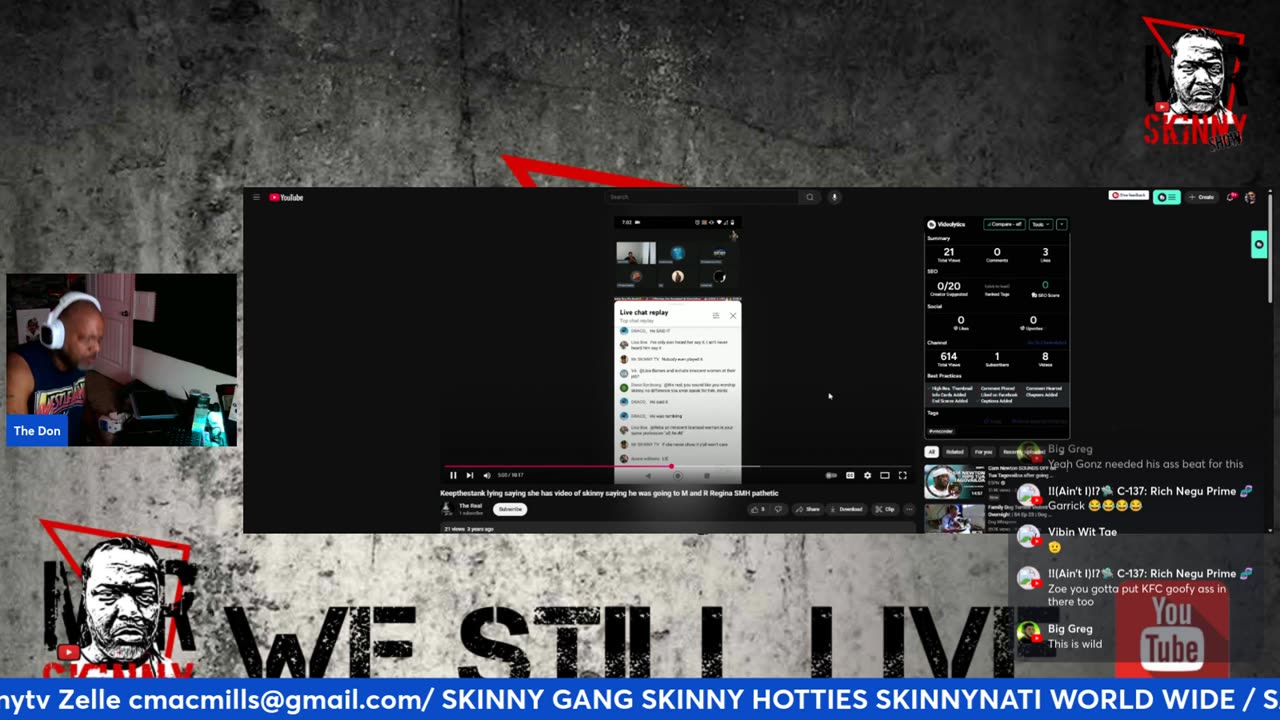Image resolution: width=1280 pixels, height=720 pixels.
Task: Open the more actions ellipsis under the video
Action: click(x=909, y=509)
